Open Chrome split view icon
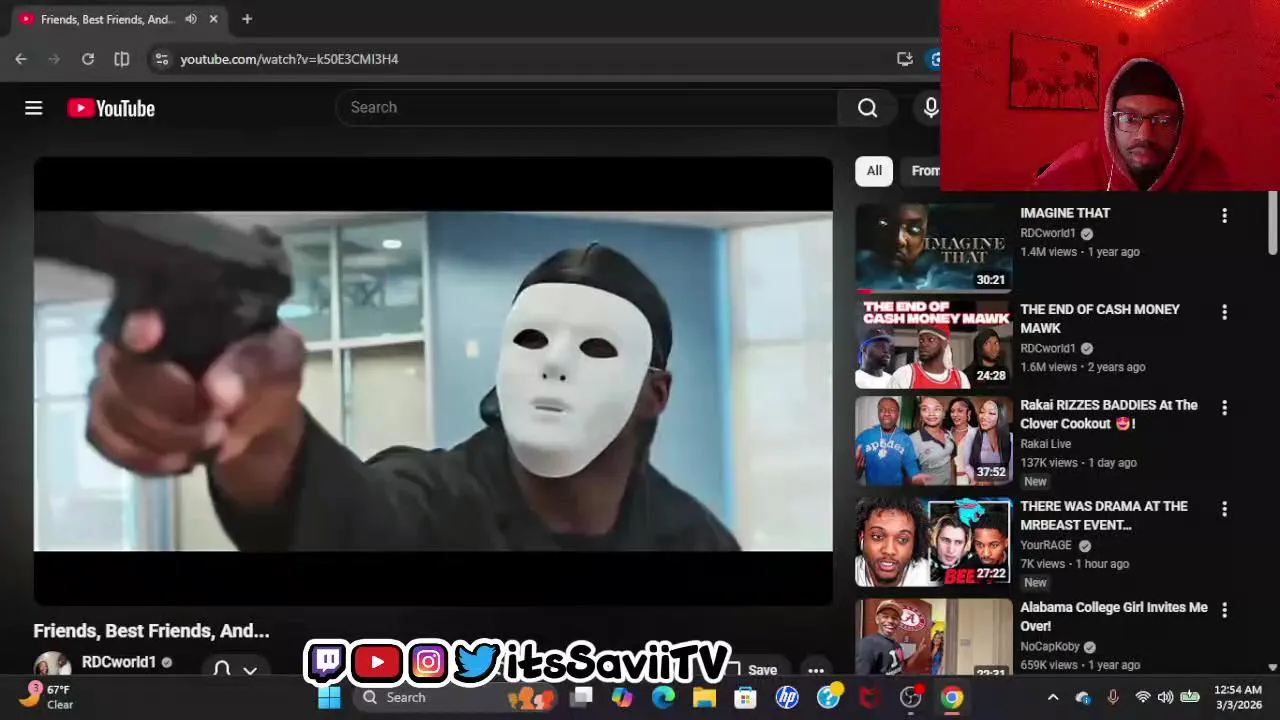Screen dimensions: 1280x720 click(x=122, y=59)
